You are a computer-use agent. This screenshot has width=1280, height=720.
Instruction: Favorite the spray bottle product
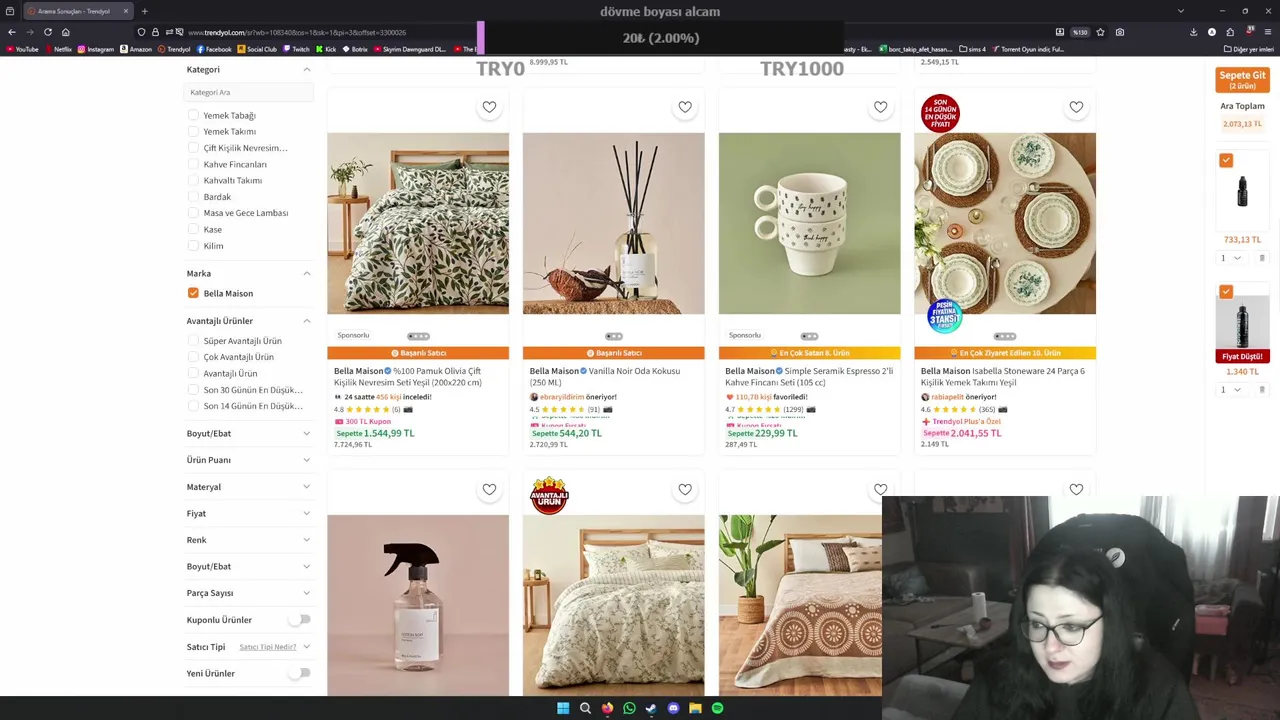[x=489, y=489]
